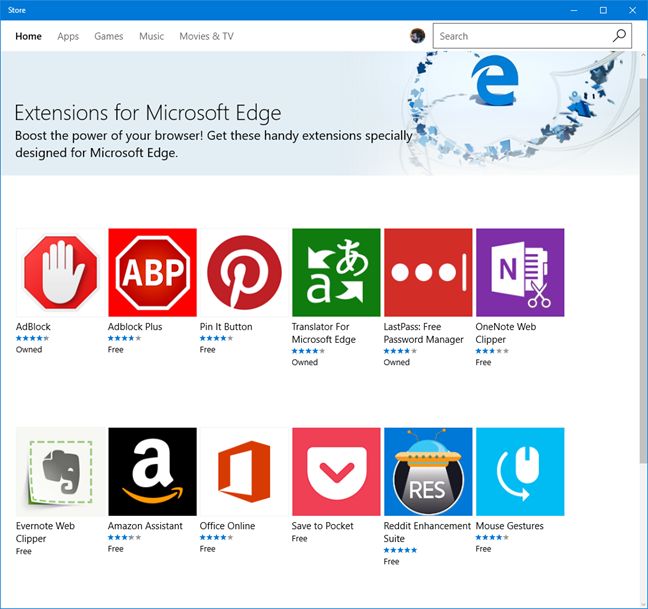This screenshot has height=609, width=648.
Task: Click the Amazon Assistant title
Action: tap(145, 526)
